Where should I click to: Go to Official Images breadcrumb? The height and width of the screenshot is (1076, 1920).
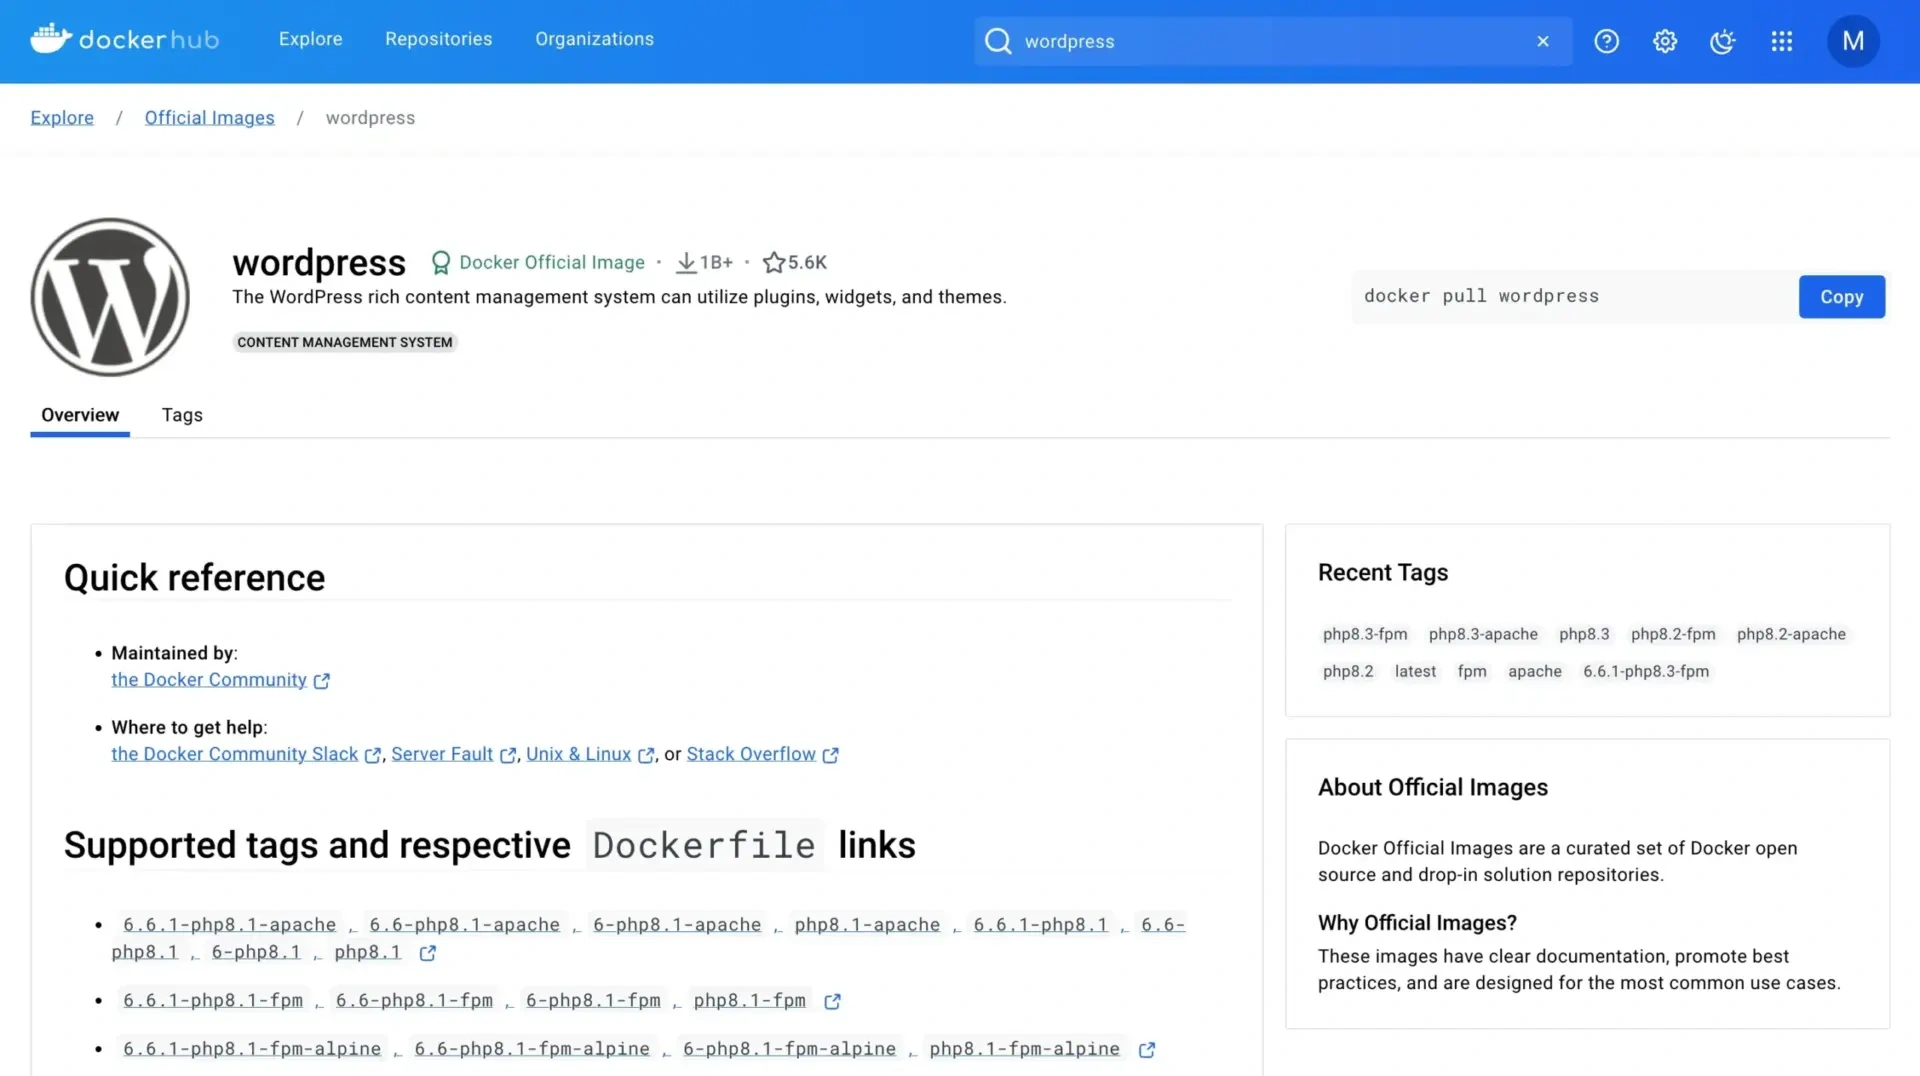coord(209,118)
